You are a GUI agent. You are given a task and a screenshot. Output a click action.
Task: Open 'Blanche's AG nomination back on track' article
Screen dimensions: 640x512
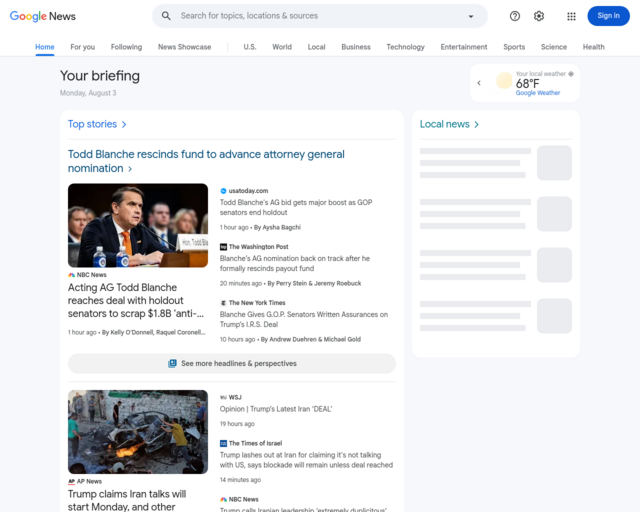pos(295,263)
